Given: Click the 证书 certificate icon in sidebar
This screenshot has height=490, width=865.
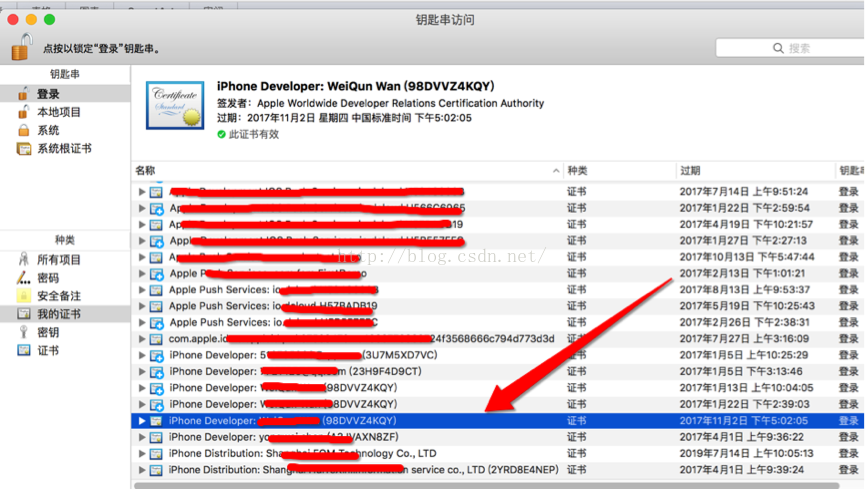Looking at the screenshot, I should point(24,350).
